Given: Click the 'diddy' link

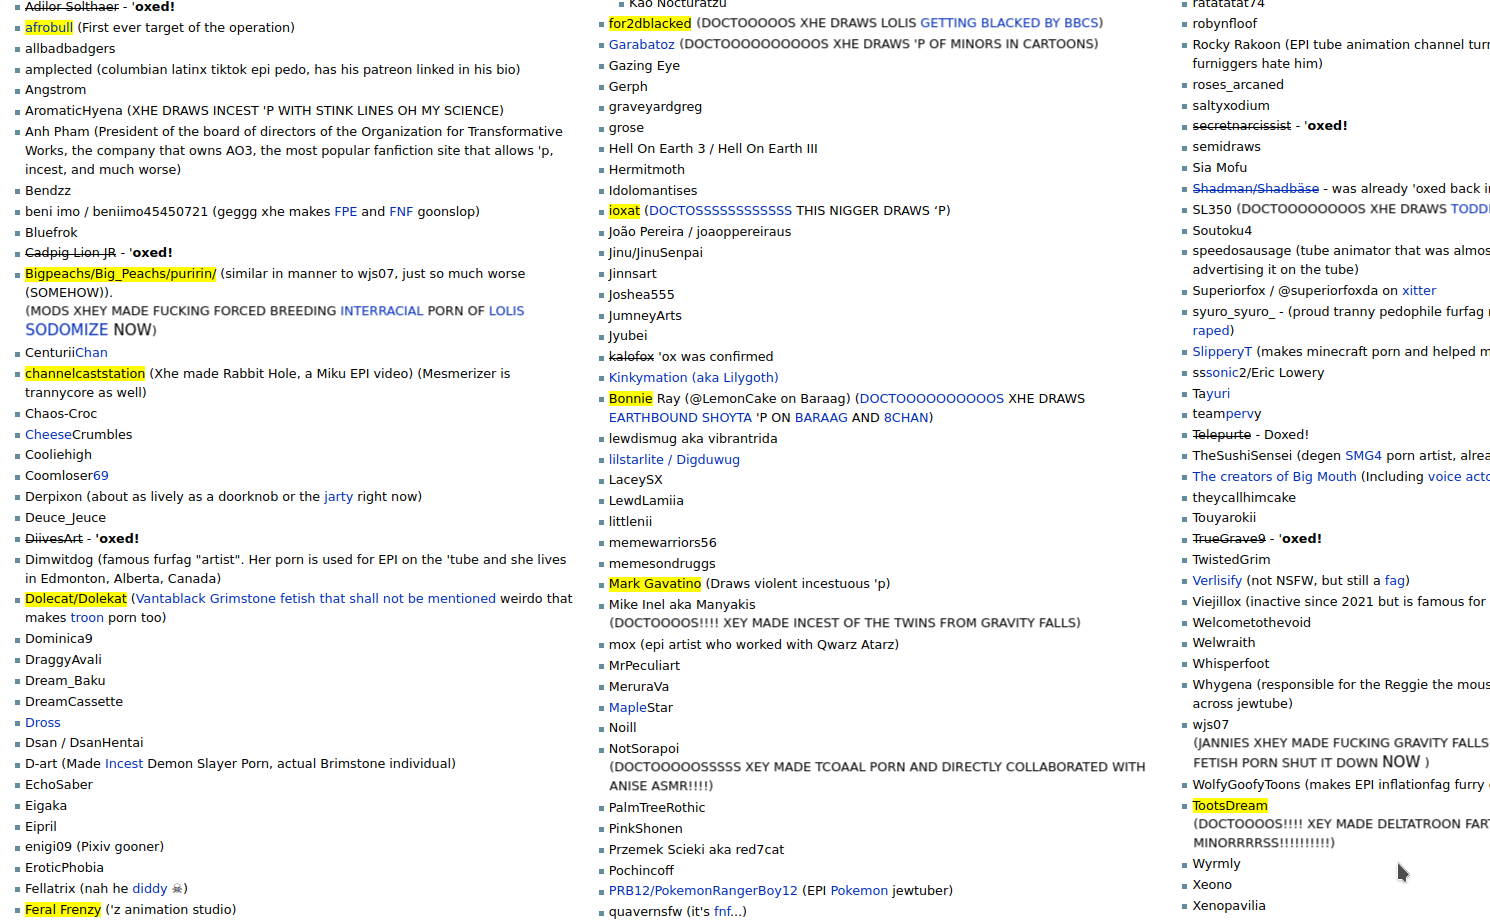Looking at the screenshot, I should click(150, 888).
